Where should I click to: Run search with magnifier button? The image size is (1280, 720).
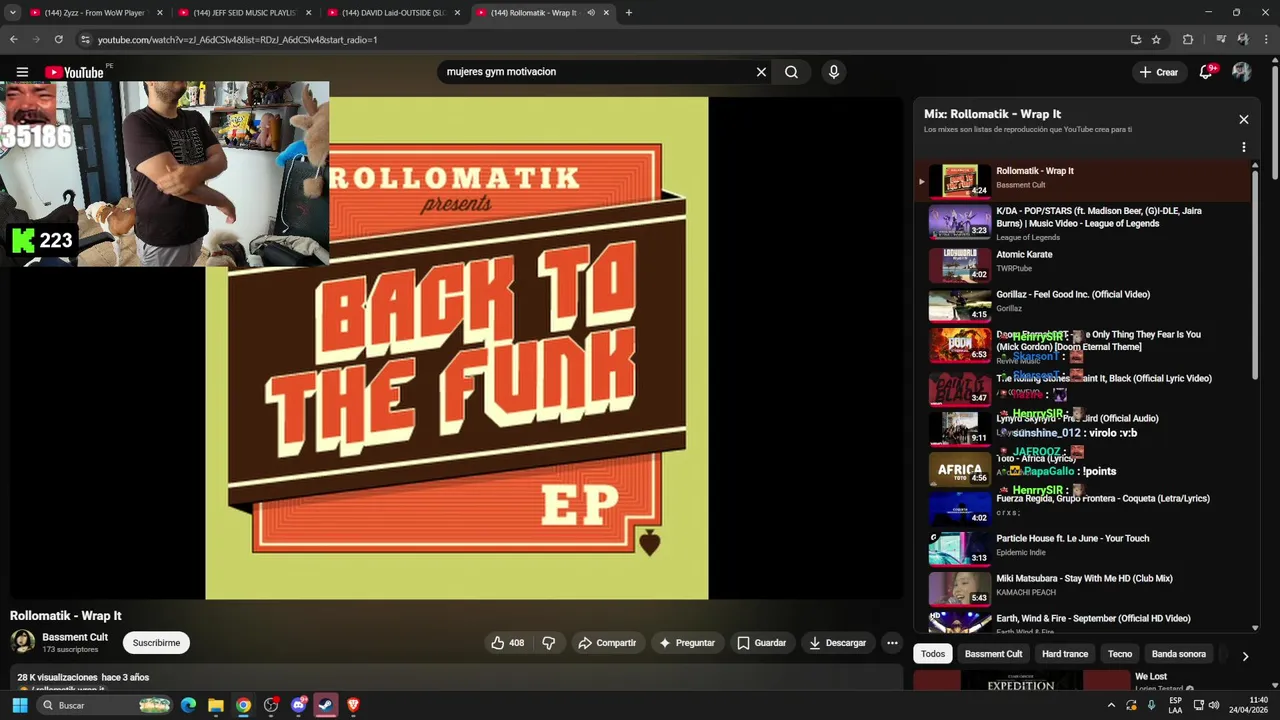pyautogui.click(x=791, y=72)
